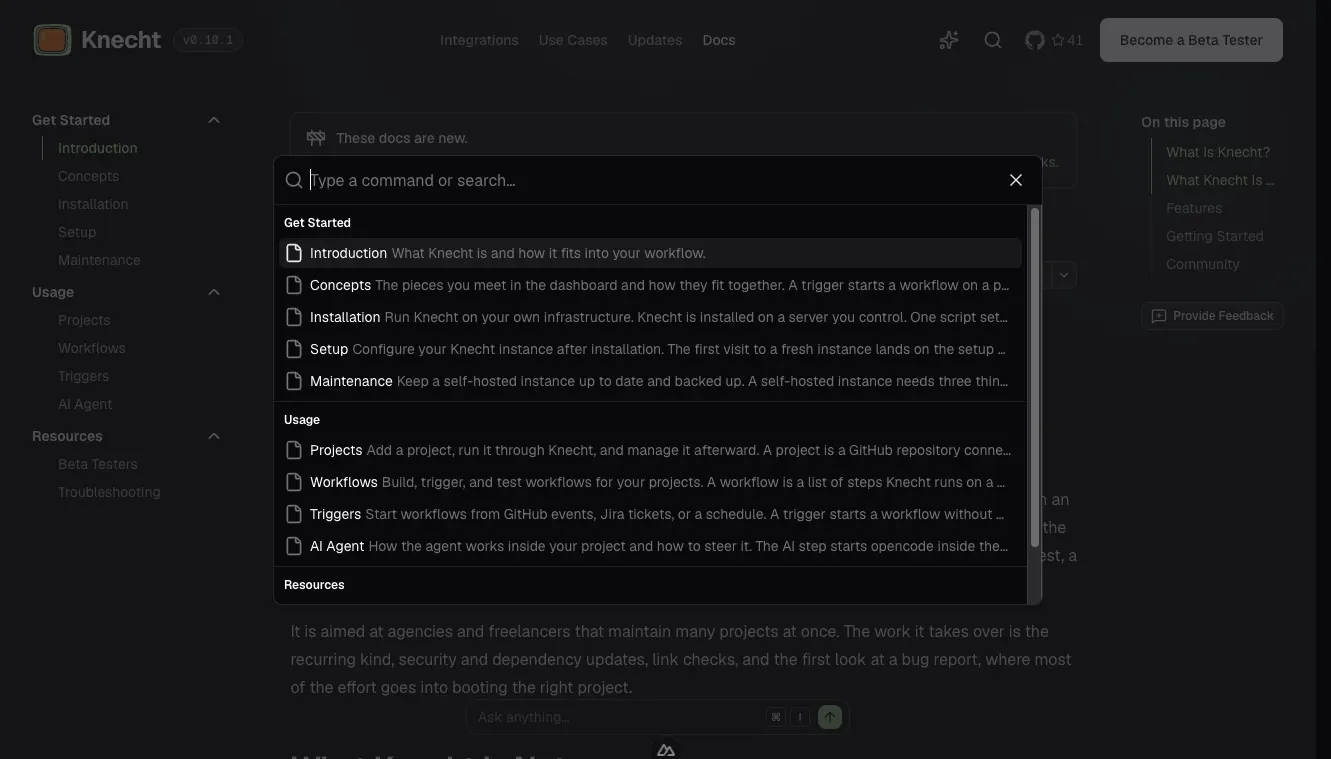Open the Workflows search result

[x=650, y=482]
